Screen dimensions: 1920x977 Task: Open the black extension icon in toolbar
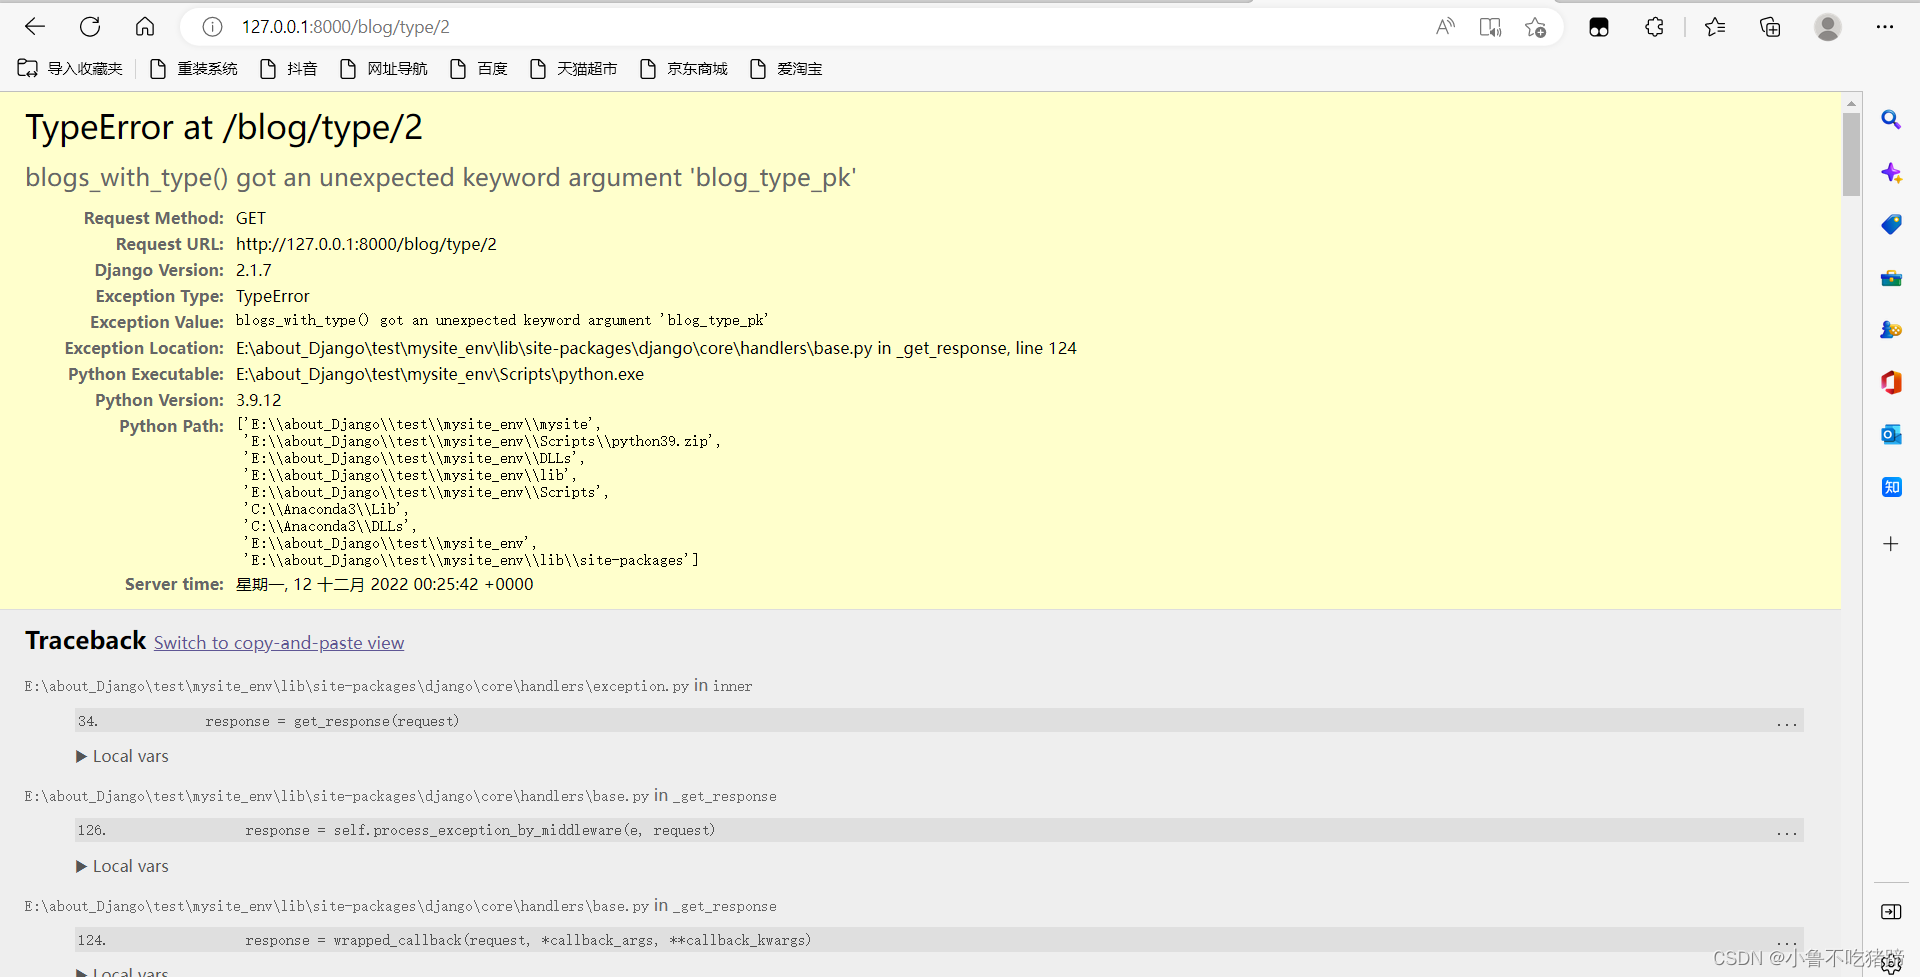[x=1599, y=27]
